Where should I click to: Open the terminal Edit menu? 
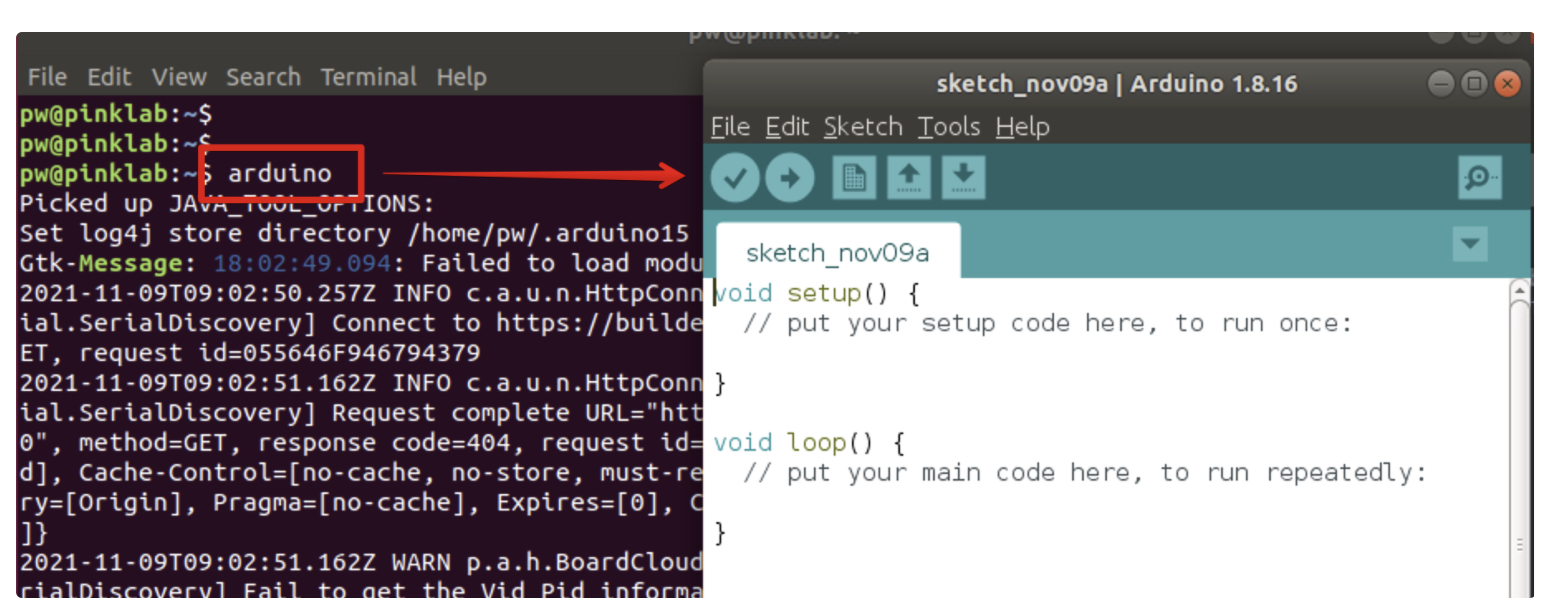[109, 77]
